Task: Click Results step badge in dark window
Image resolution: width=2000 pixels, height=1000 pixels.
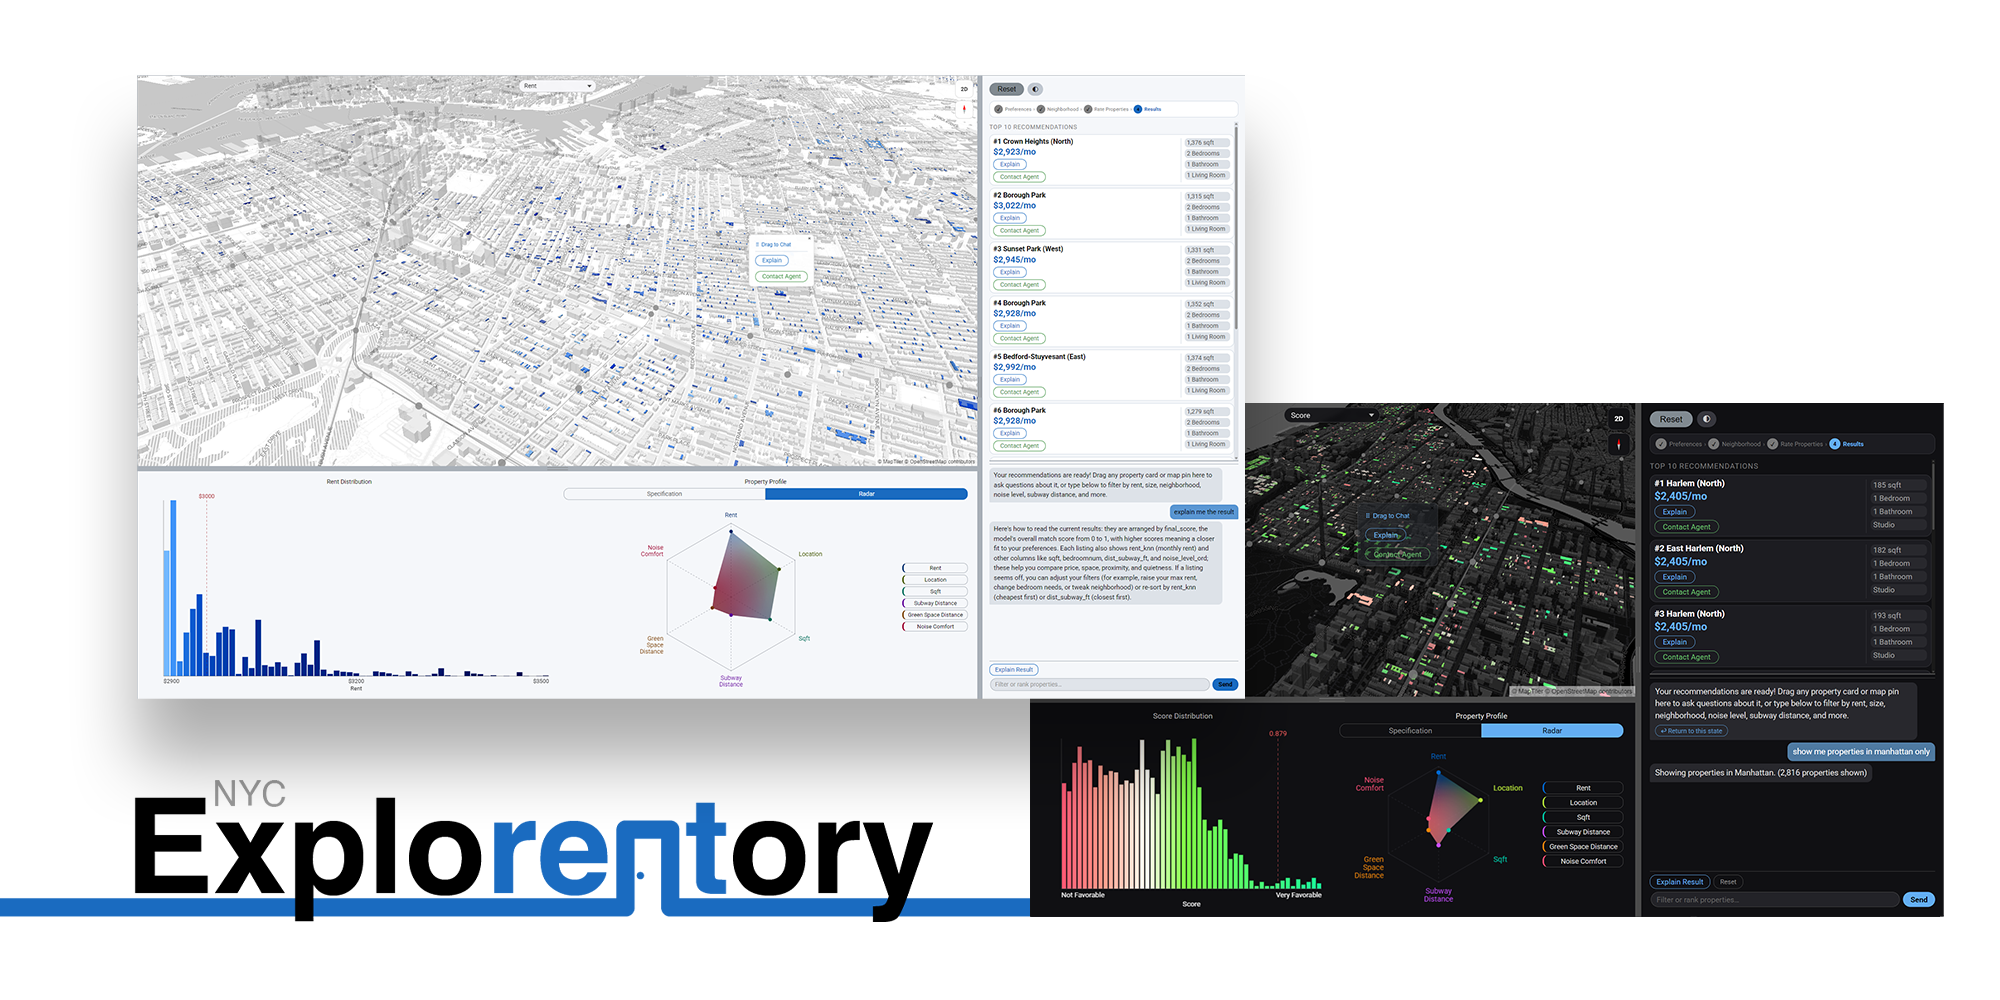Action: [1834, 444]
